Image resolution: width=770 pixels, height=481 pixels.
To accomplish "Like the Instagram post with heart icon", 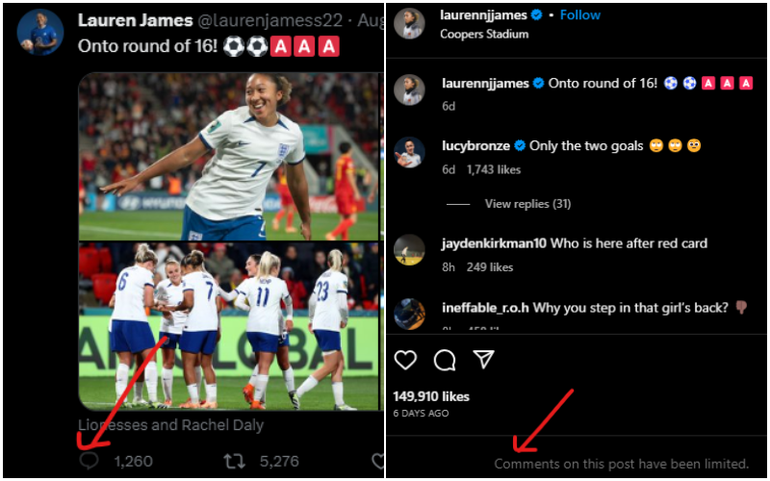I will tap(405, 360).
